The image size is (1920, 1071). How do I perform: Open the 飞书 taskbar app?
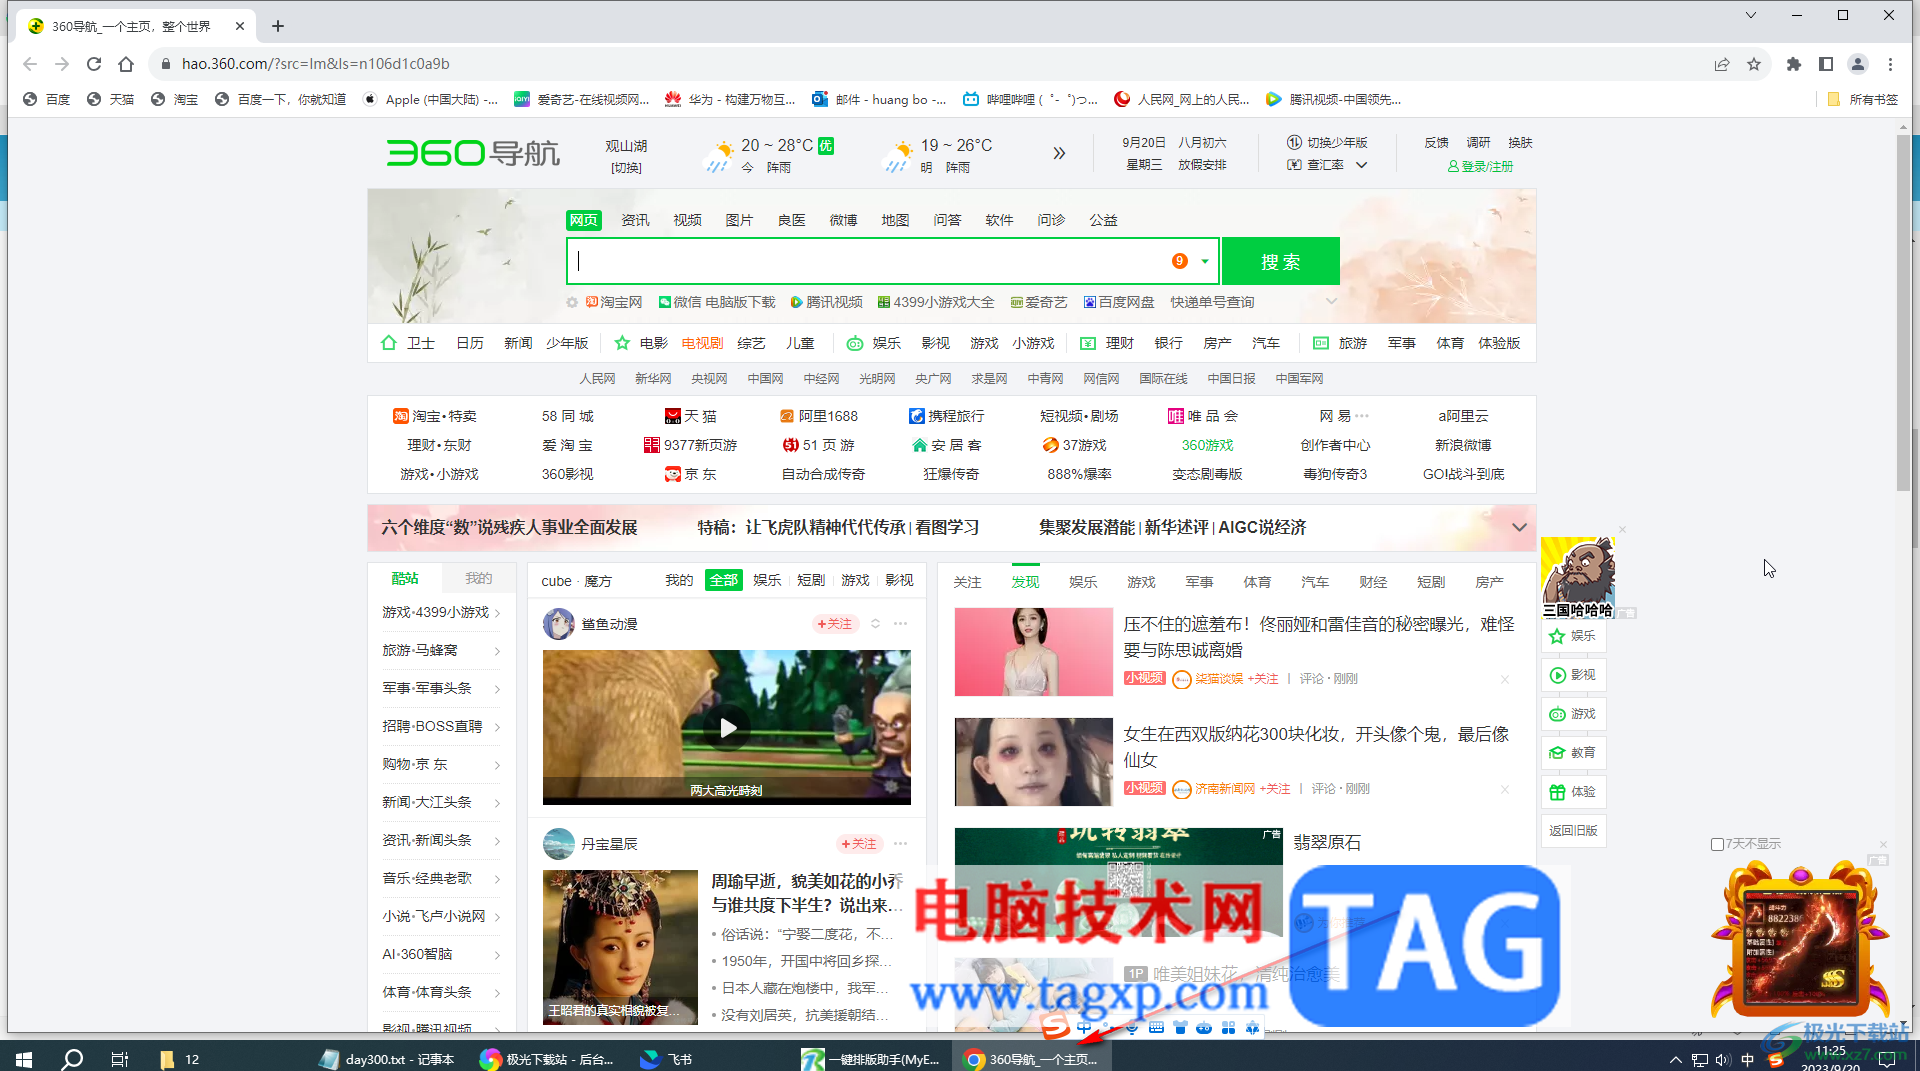coord(667,1059)
